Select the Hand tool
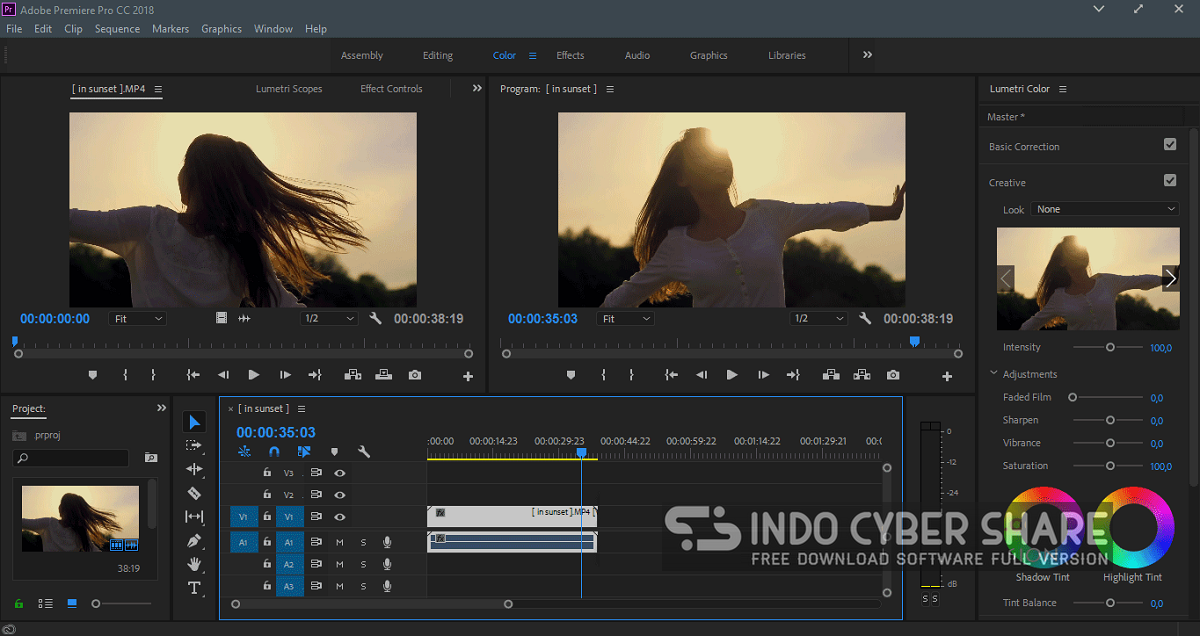 [195, 564]
